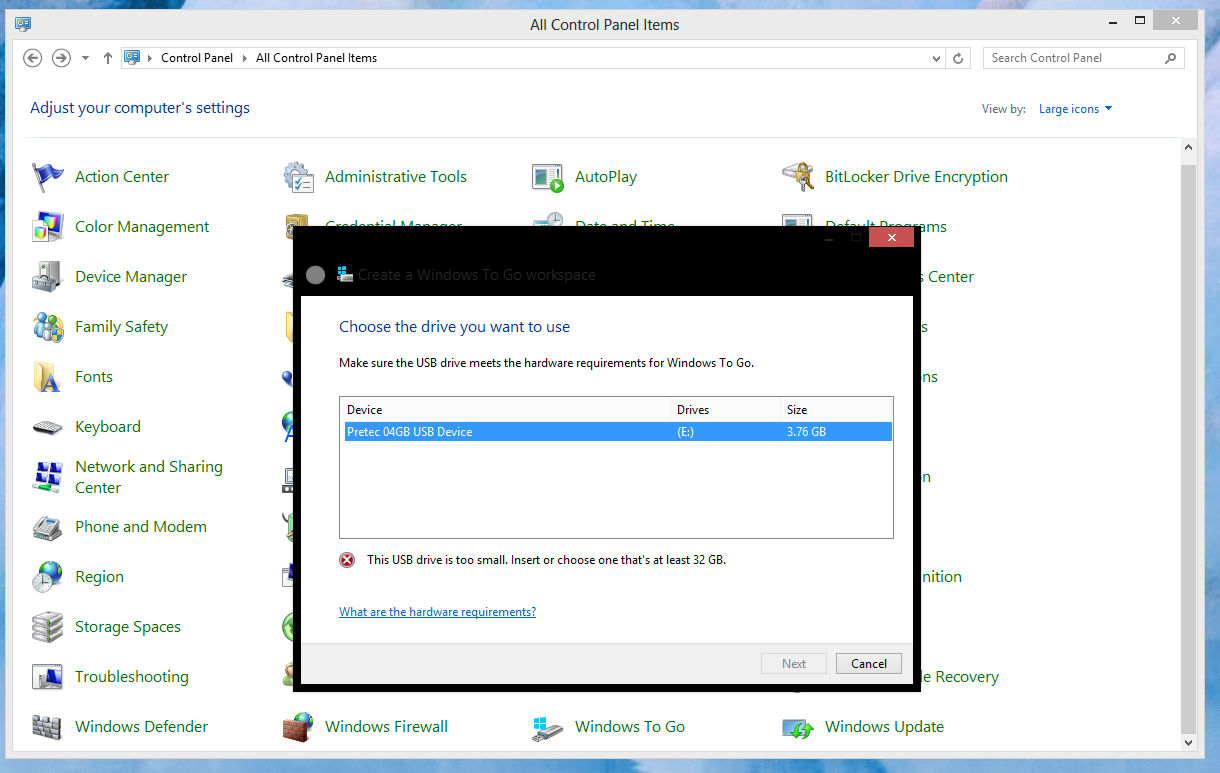1220x773 pixels.
Task: Click the red error icon in the dialog
Action: click(347, 560)
